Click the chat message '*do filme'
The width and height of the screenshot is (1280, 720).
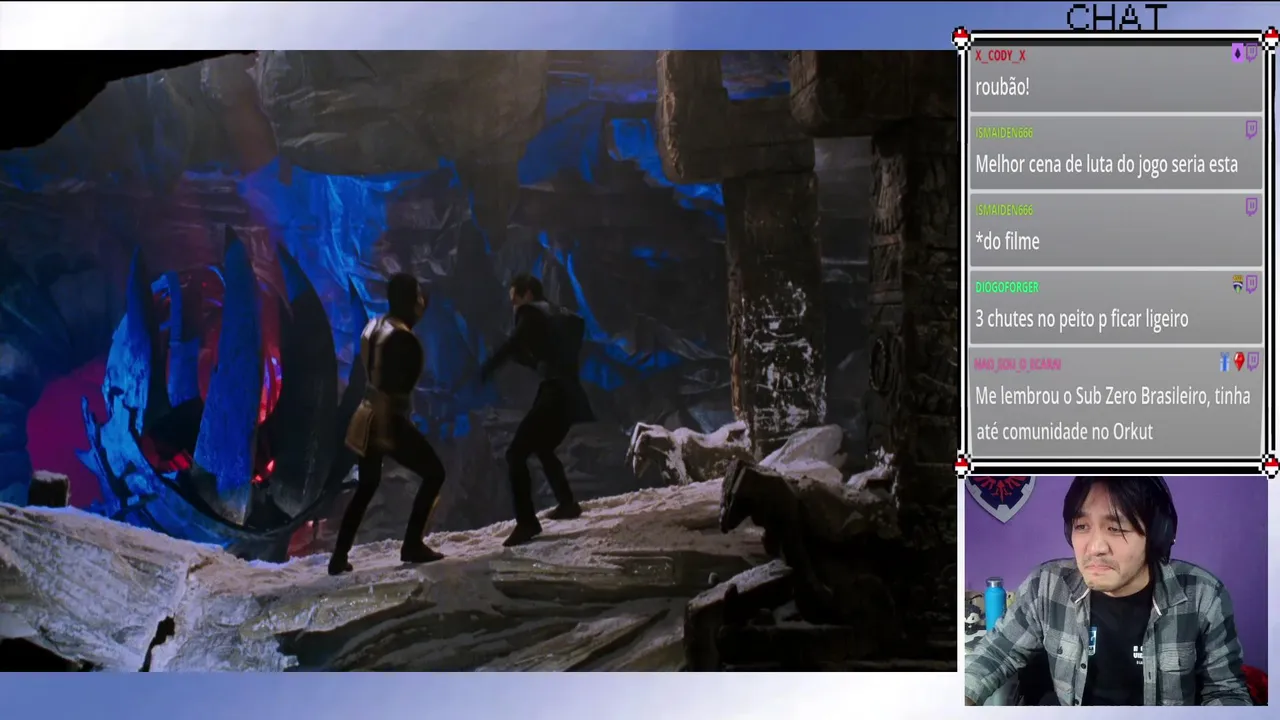pyautogui.click(x=1007, y=241)
